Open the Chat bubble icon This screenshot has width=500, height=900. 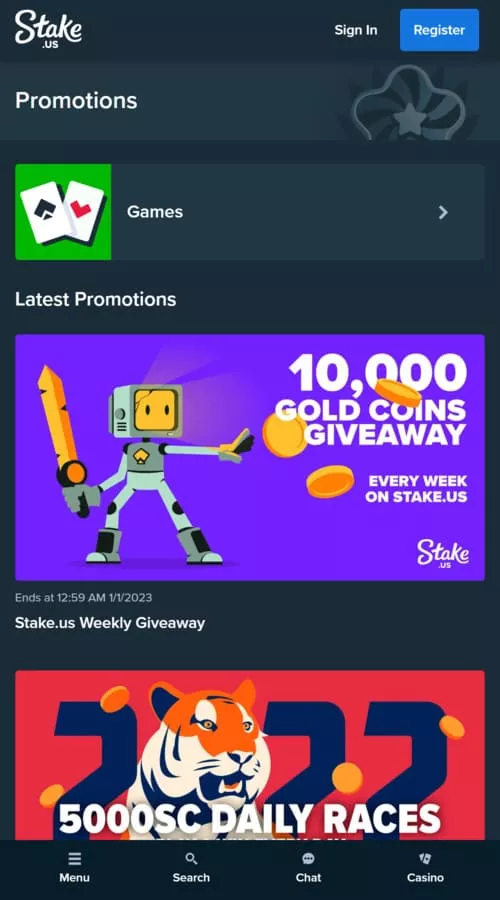308,859
